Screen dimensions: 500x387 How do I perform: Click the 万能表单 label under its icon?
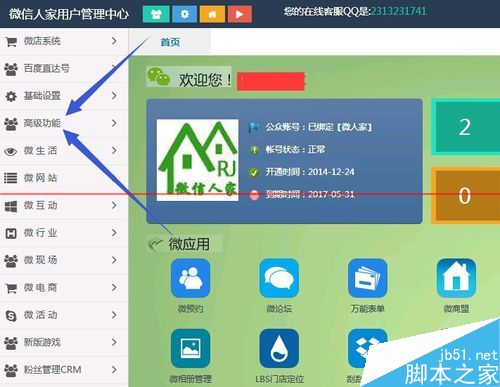point(367,309)
